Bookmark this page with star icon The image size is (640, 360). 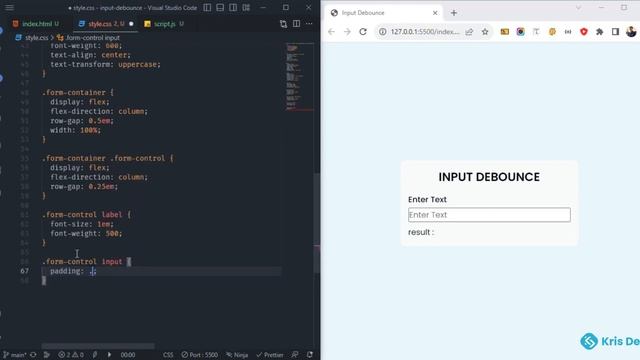coord(485,31)
